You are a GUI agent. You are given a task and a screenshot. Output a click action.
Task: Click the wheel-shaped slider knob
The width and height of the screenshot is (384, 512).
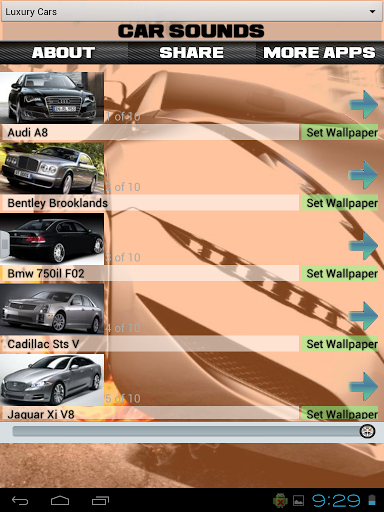coord(368,431)
